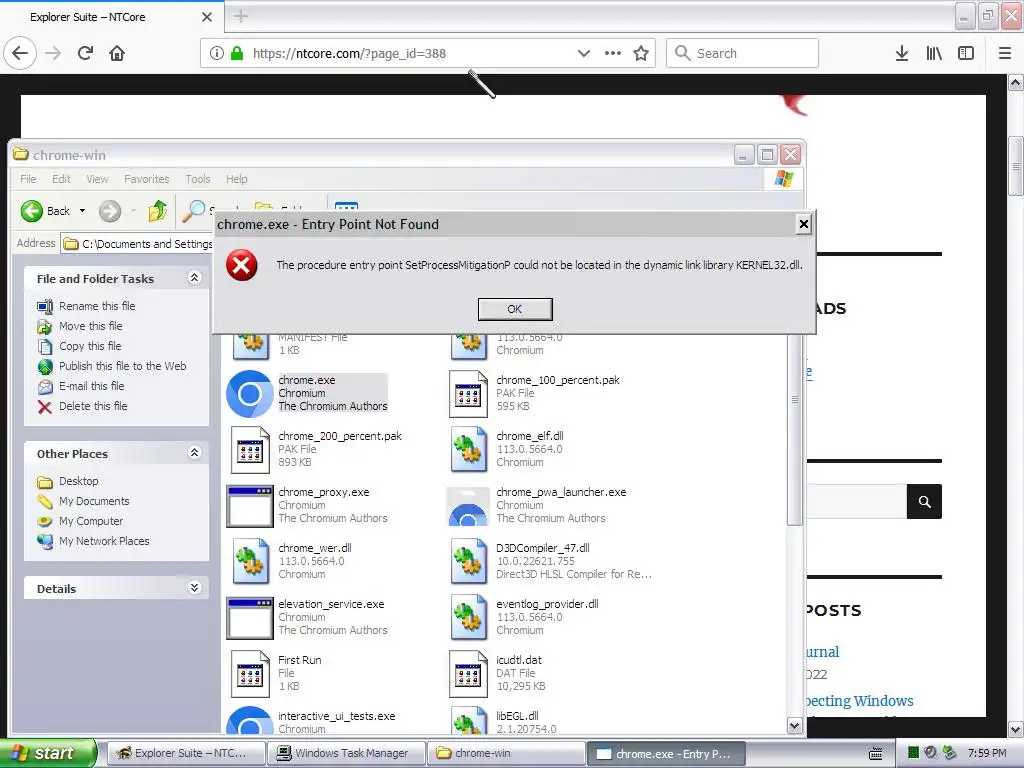Show site information for ntcore.com
The height and width of the screenshot is (768, 1024).
click(217, 53)
